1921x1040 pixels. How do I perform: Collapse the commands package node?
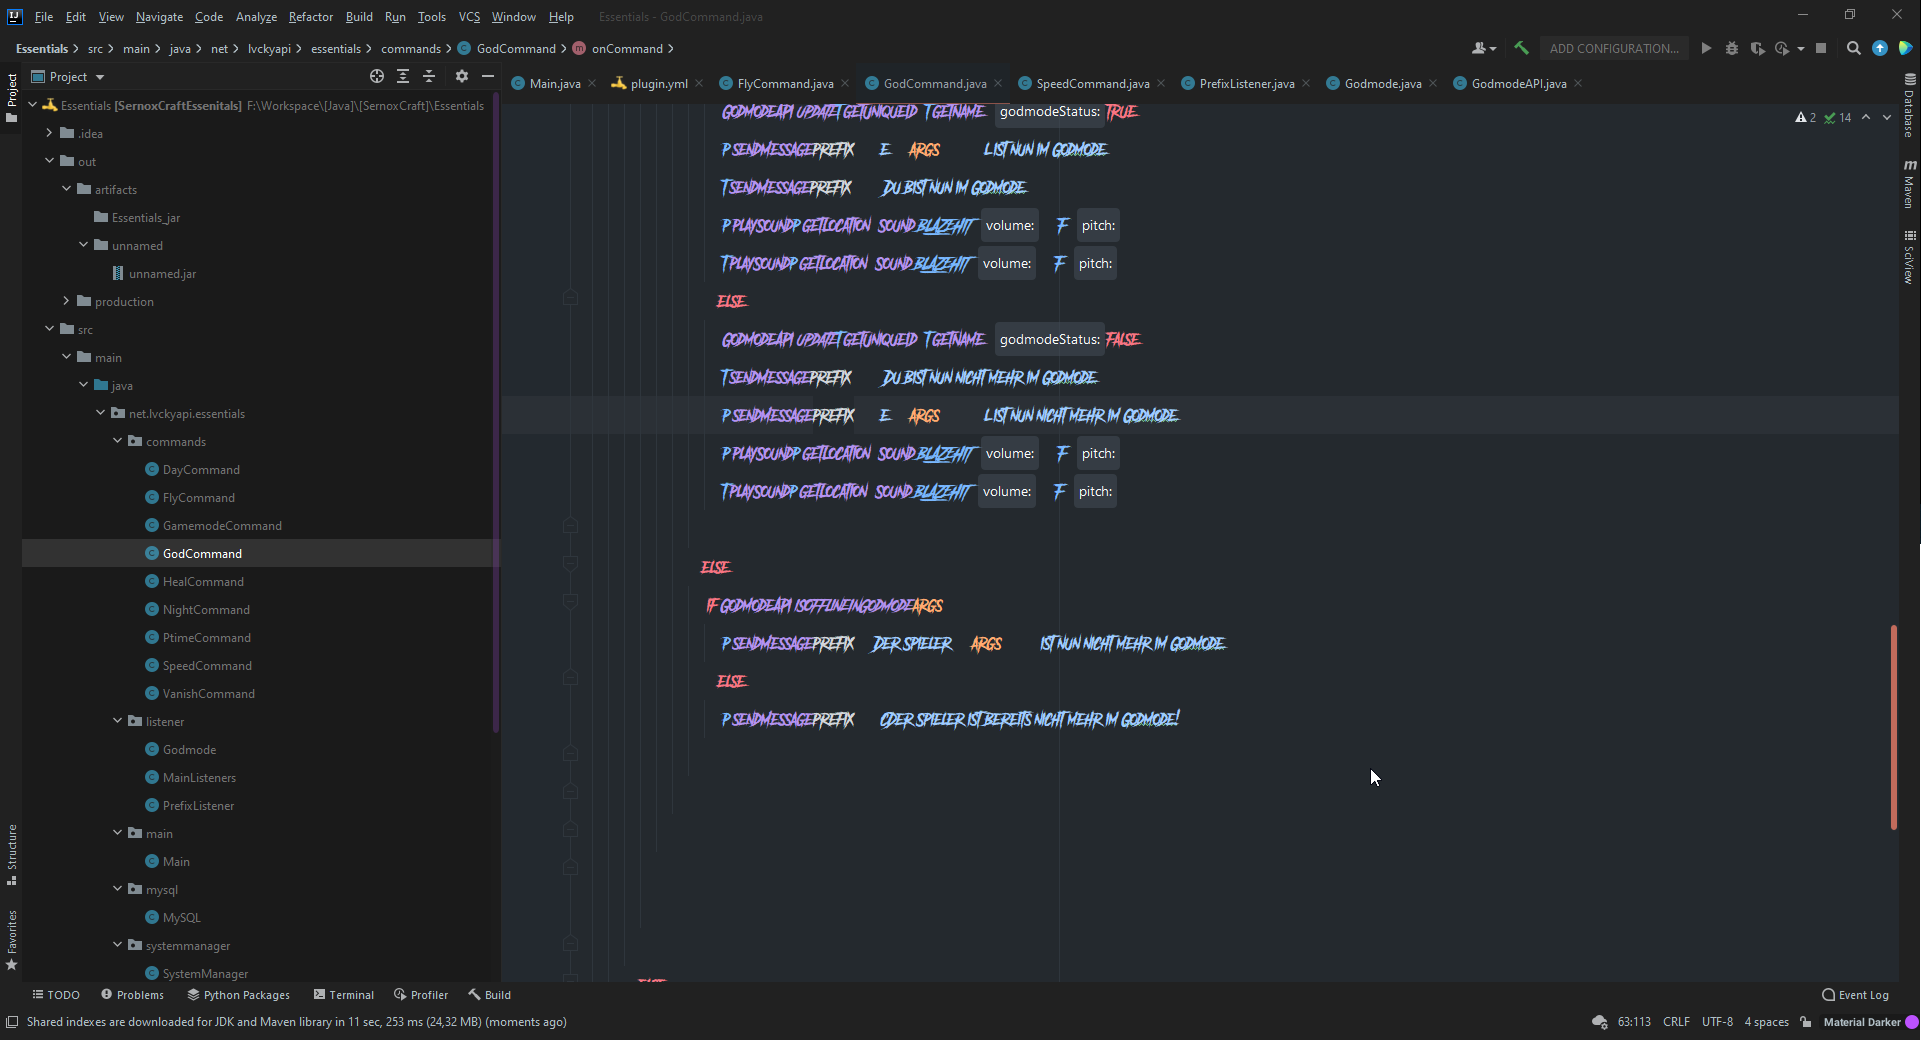coord(118,441)
